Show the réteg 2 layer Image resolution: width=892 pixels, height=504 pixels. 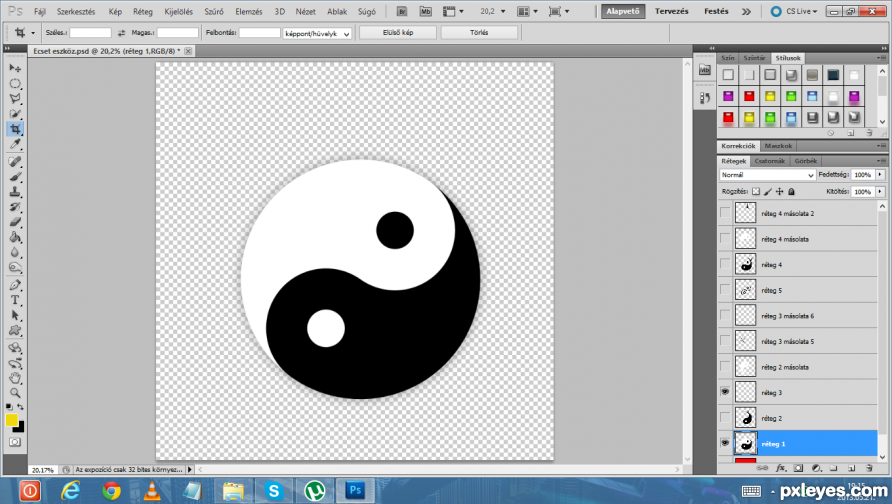[725, 418]
